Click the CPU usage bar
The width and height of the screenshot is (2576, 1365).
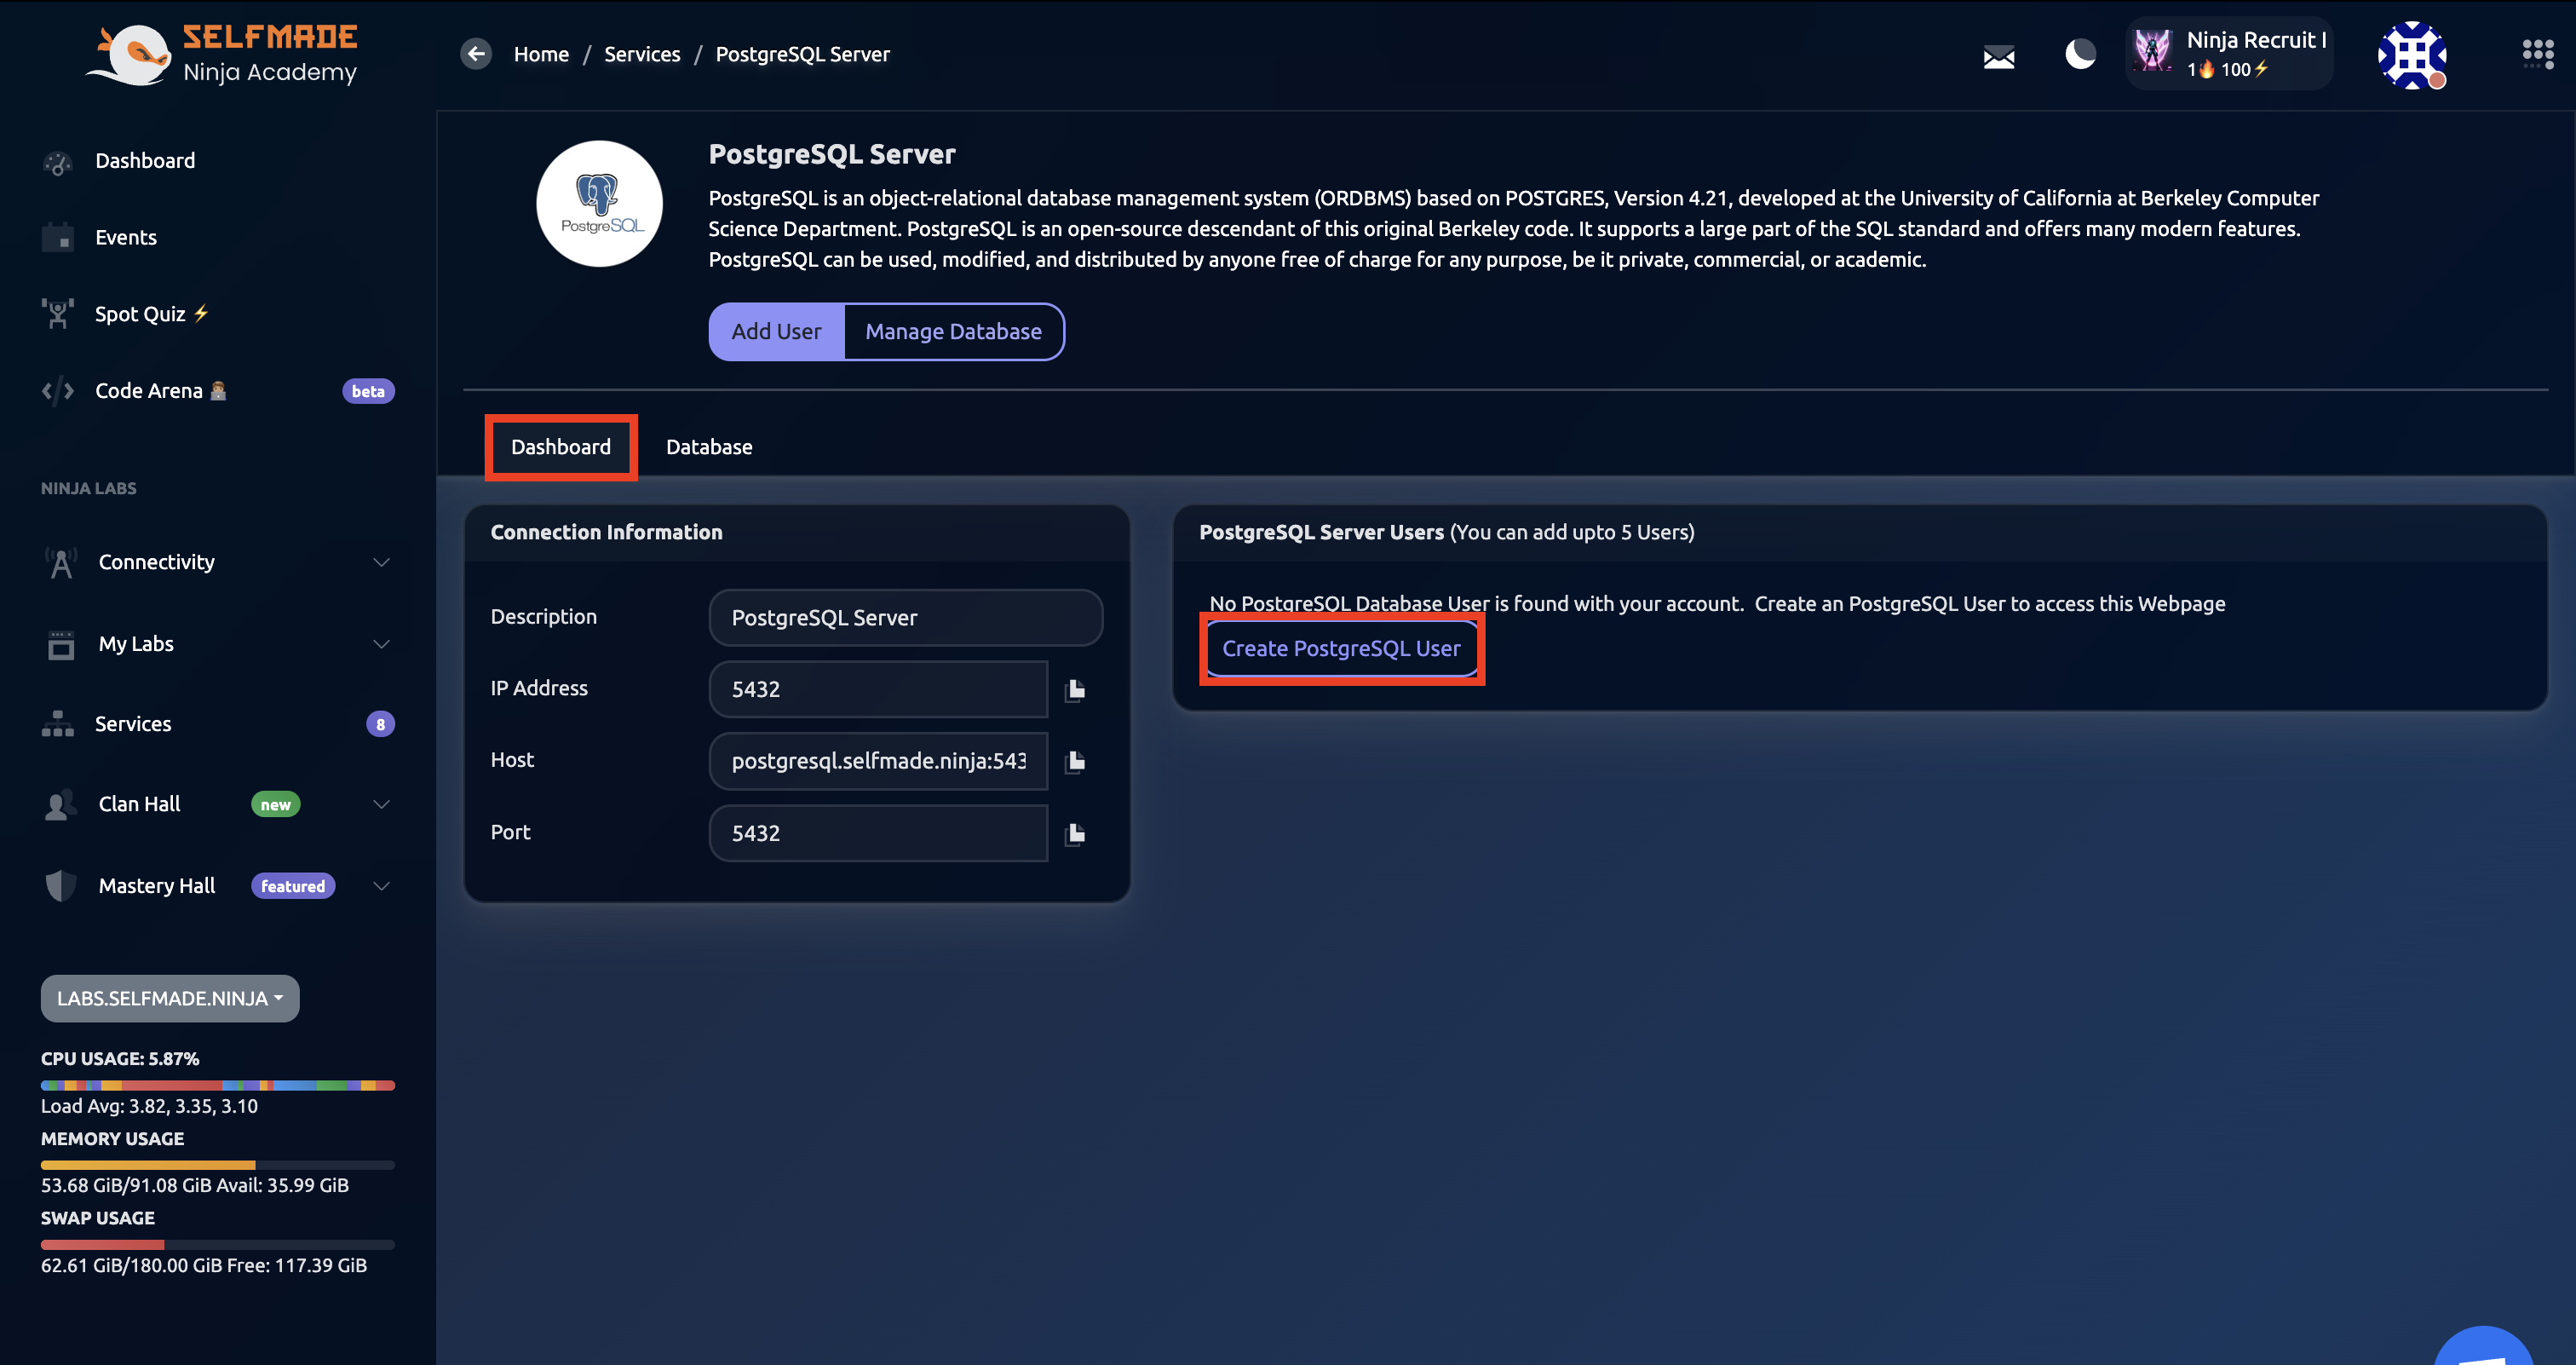pyautogui.click(x=218, y=1085)
